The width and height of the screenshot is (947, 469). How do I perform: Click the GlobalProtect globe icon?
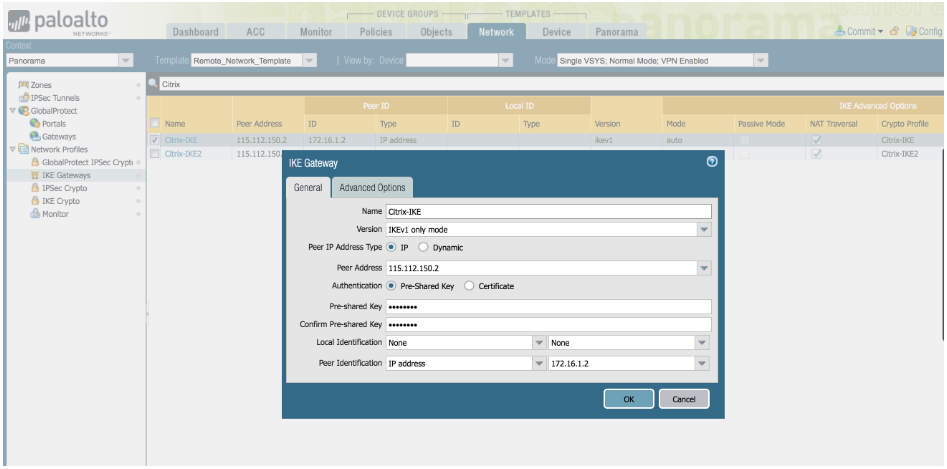pyautogui.click(x=24, y=110)
